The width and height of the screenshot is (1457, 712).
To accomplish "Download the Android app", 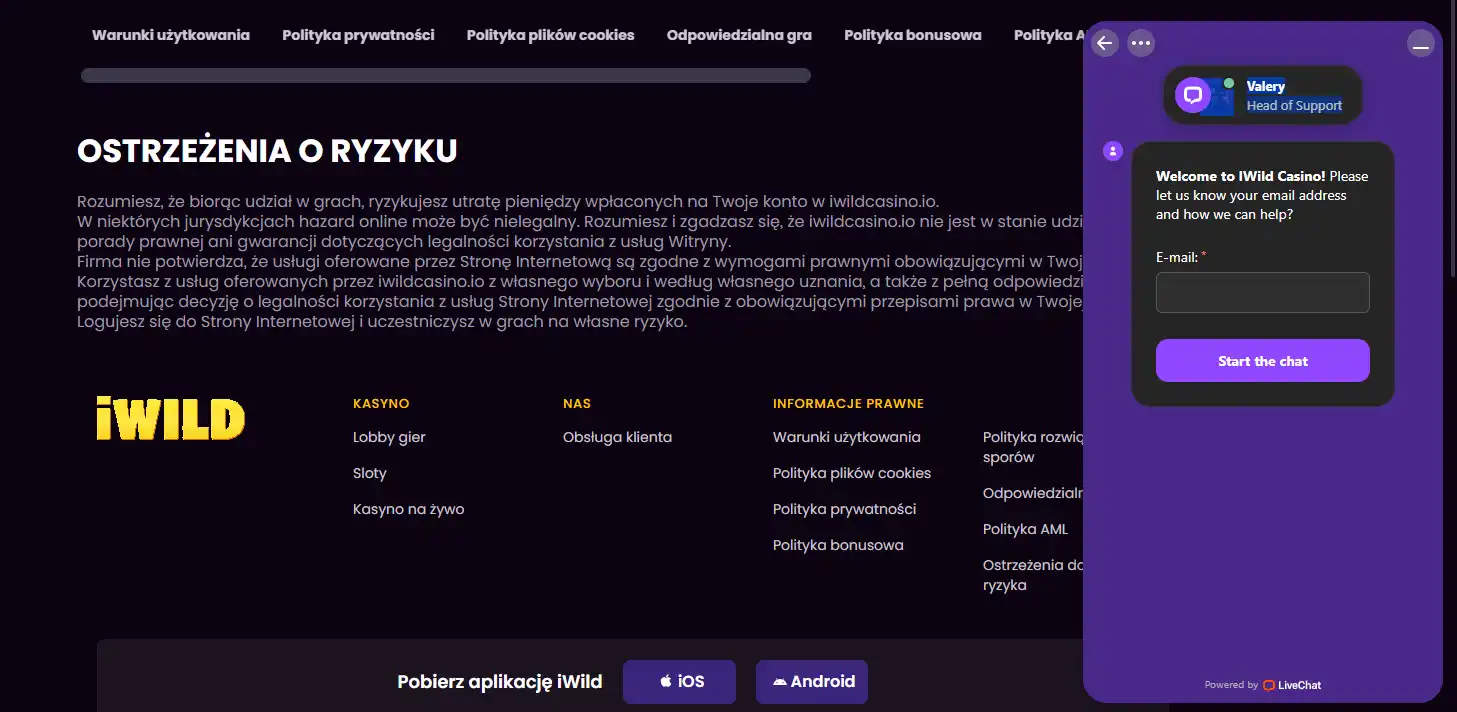I will (x=812, y=682).
